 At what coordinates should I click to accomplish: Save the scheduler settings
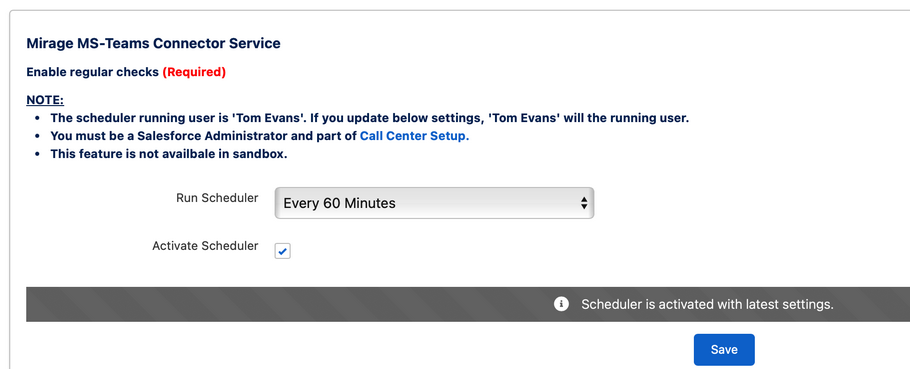click(x=724, y=350)
